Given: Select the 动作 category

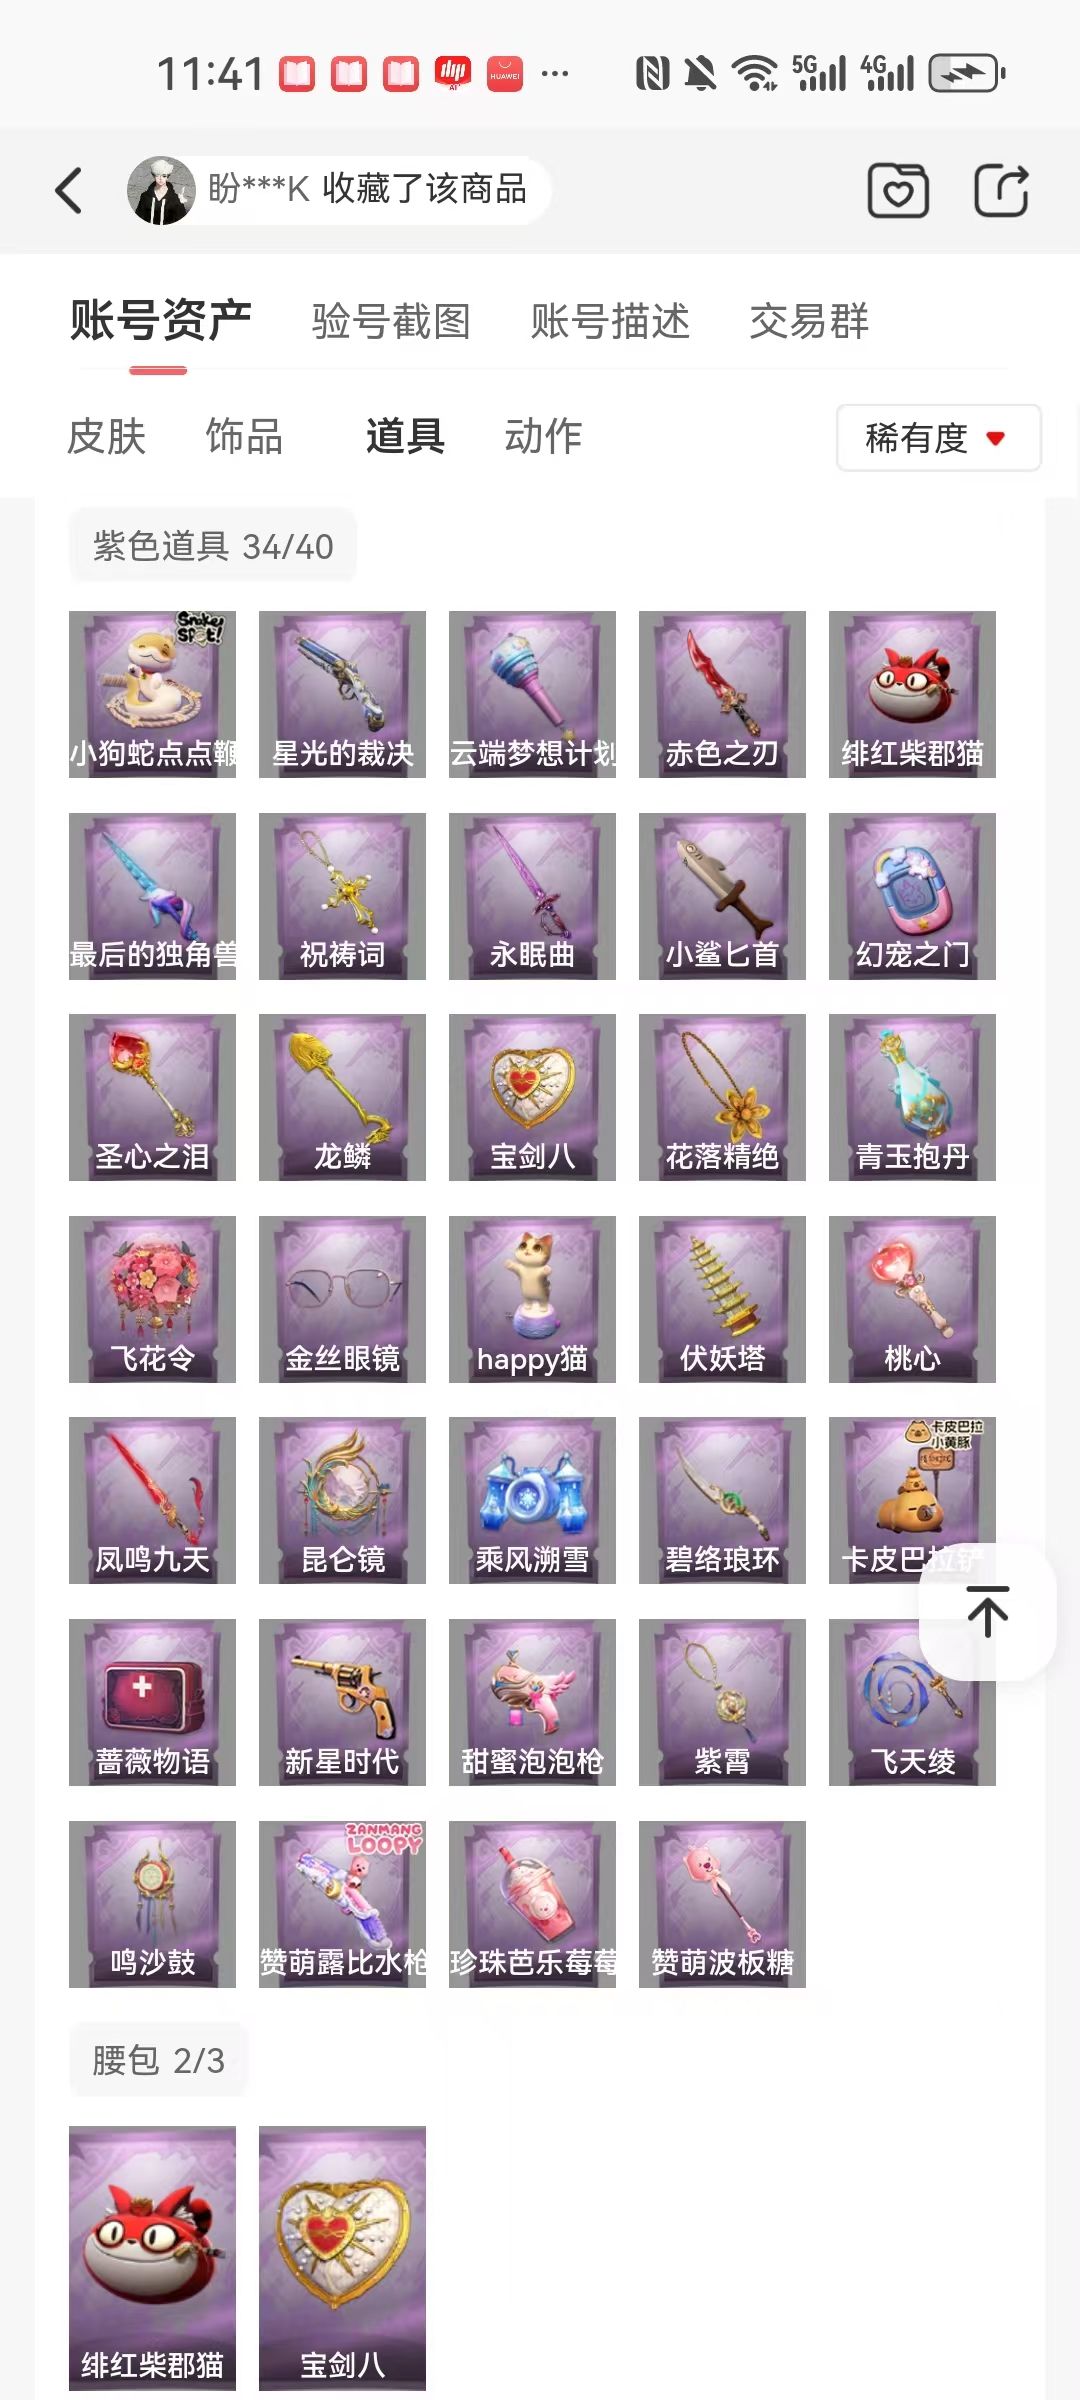Looking at the screenshot, I should click(x=543, y=437).
